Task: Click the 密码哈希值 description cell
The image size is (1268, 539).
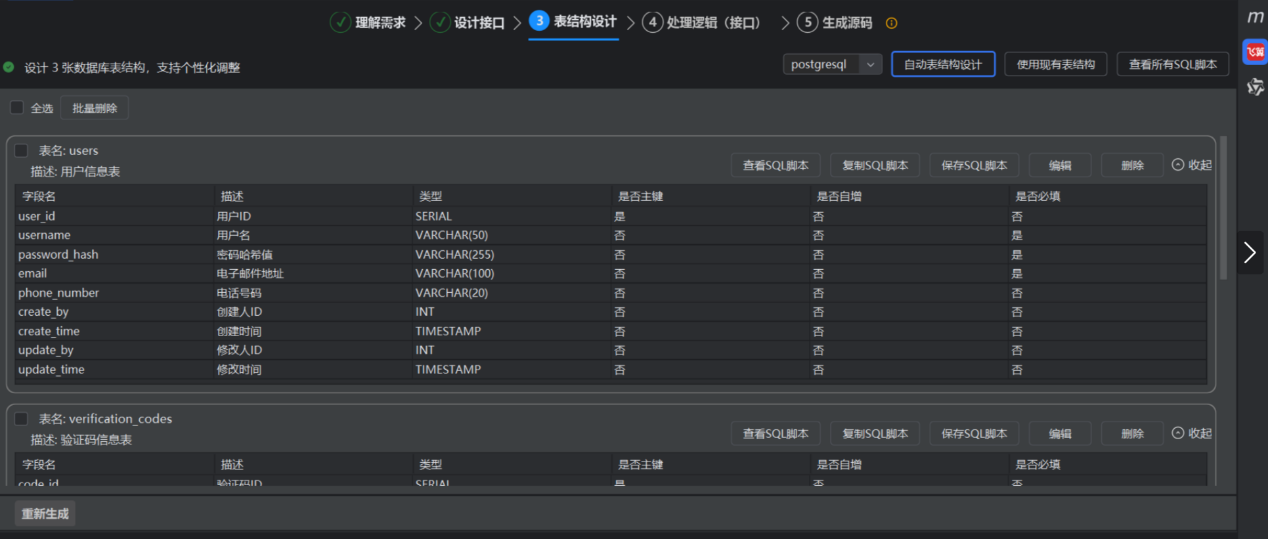Action: (312, 255)
